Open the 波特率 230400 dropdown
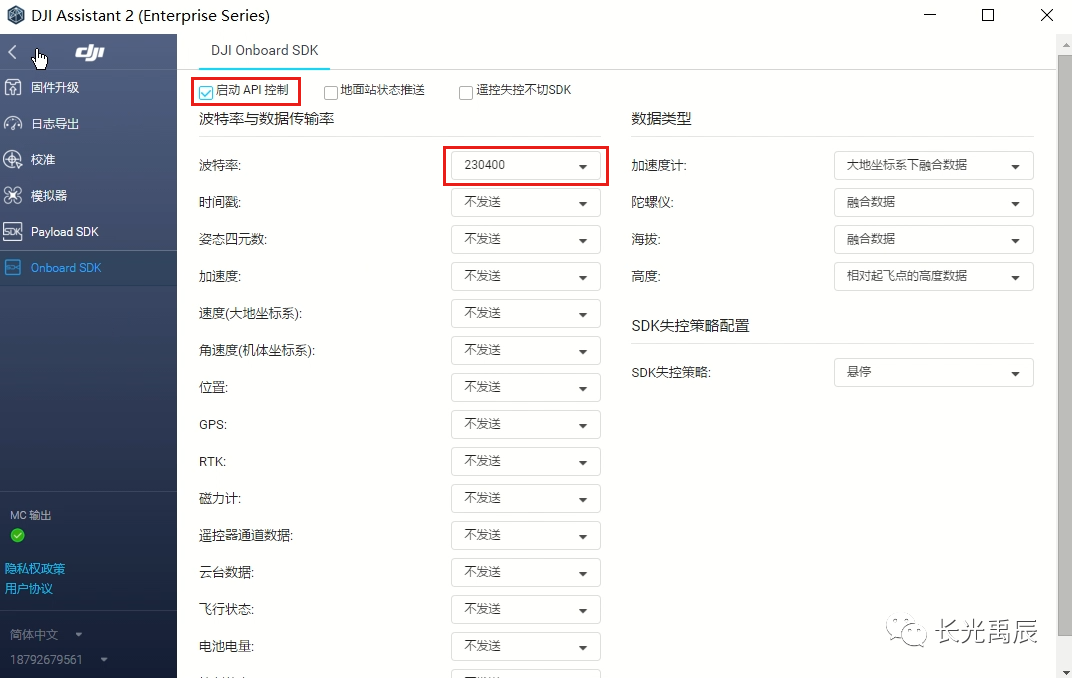 click(526, 166)
